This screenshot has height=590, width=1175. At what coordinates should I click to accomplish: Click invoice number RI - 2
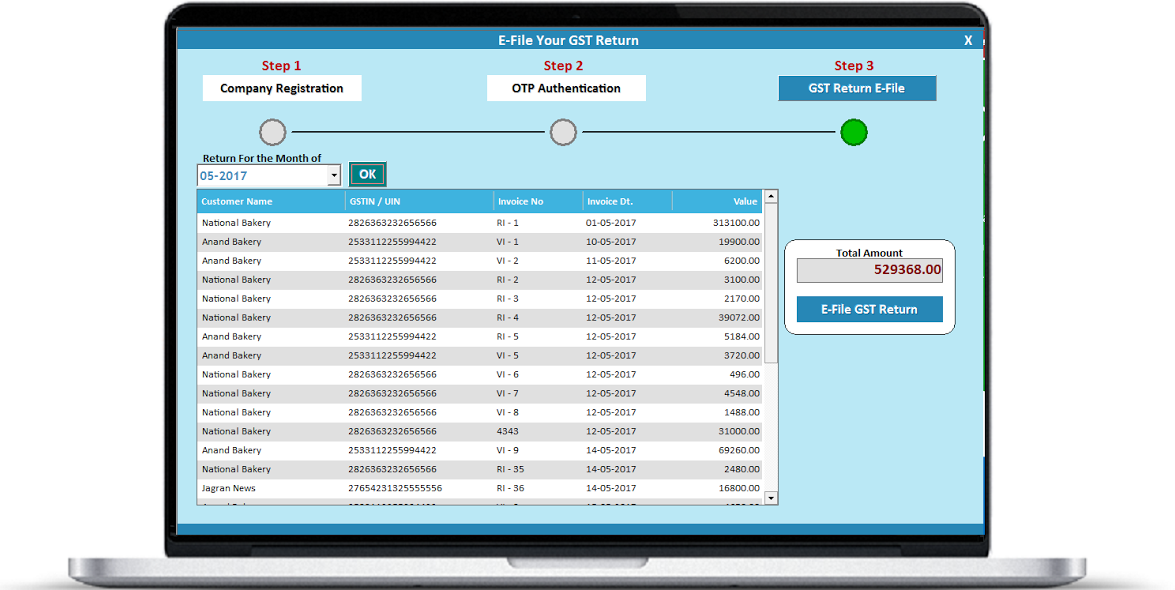coord(507,280)
